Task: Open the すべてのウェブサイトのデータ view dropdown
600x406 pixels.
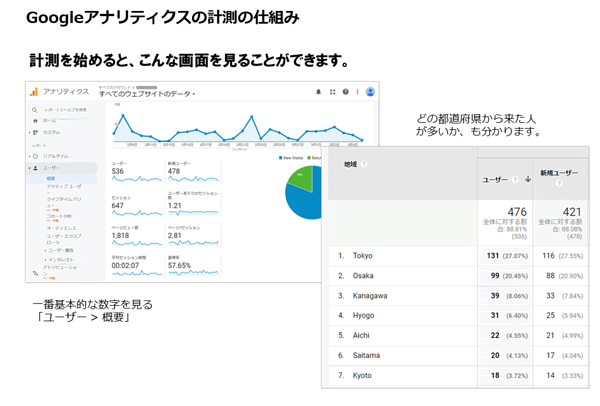Action: (x=147, y=94)
